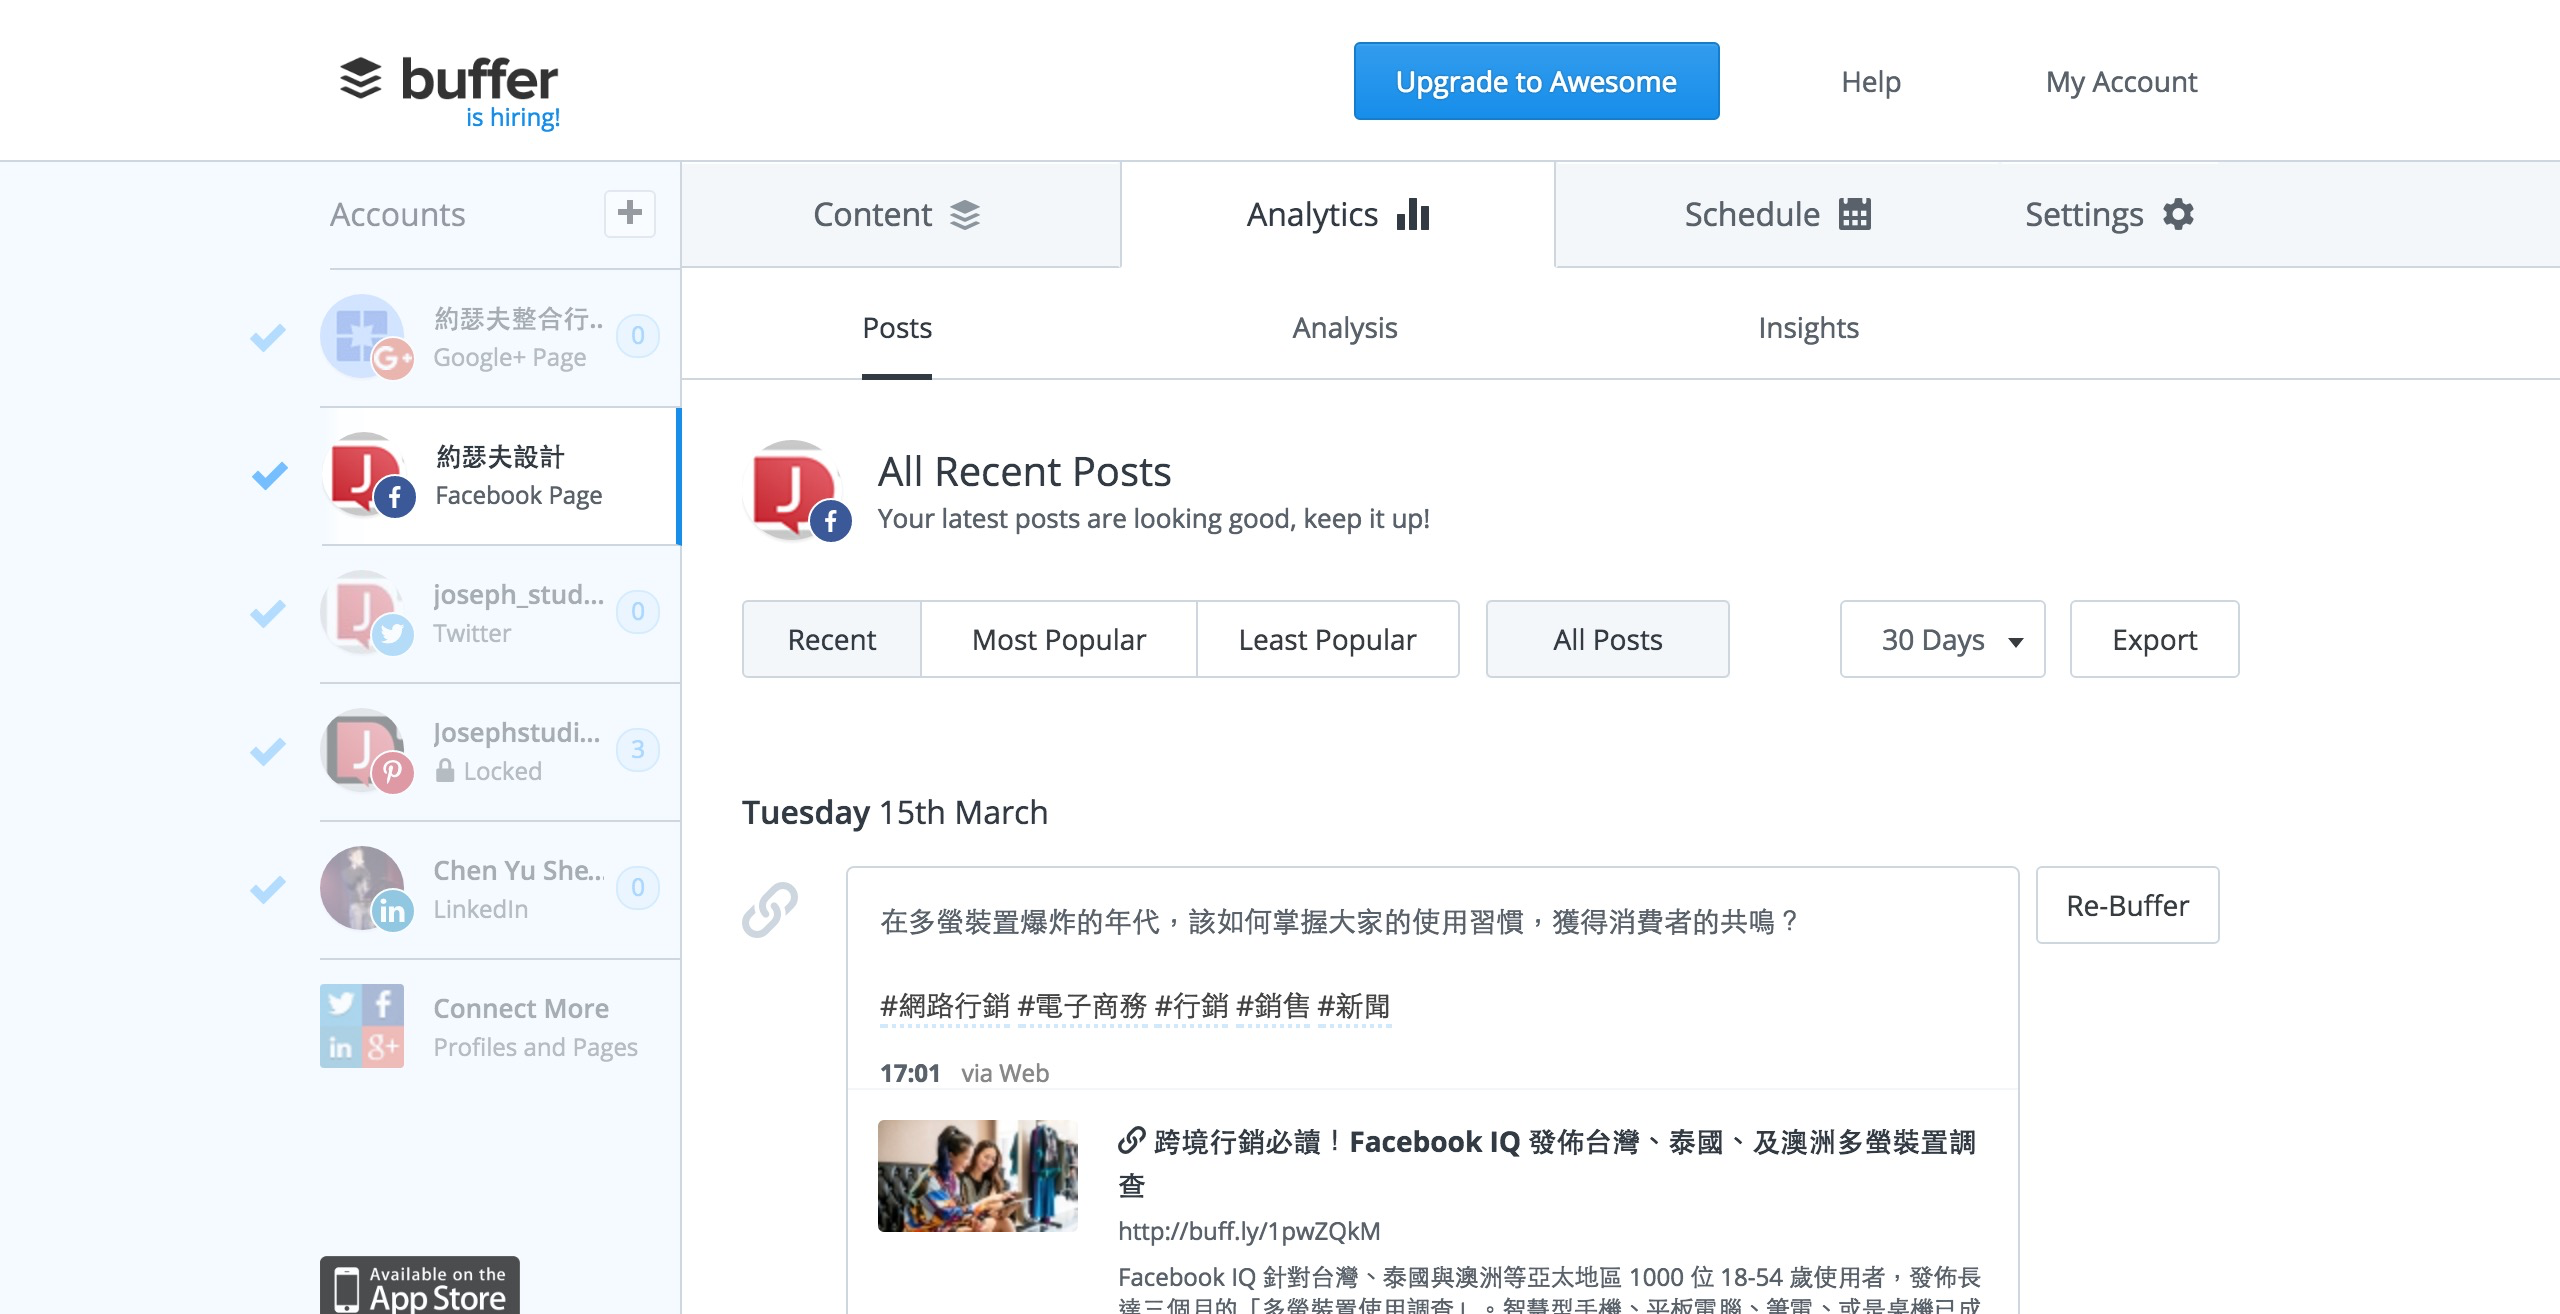Screen dimensions: 2560x1314
Task: Select the Twitter joseph_stud account avatar
Action: click(363, 612)
